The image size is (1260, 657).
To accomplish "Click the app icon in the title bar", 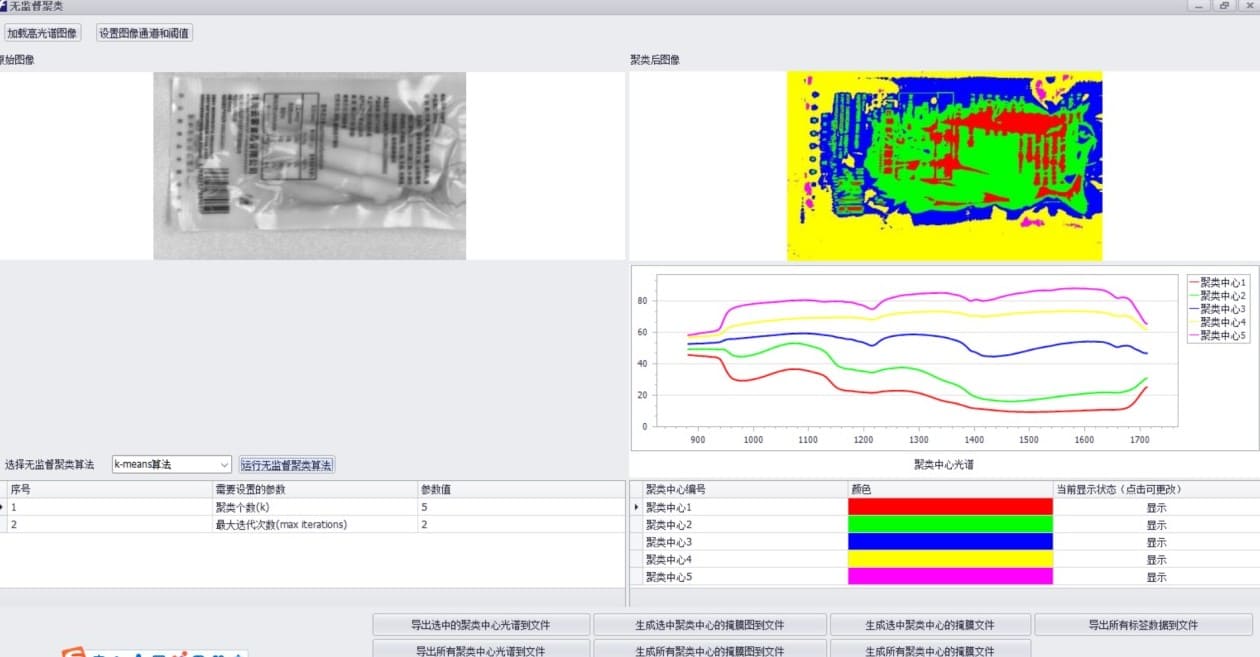I will [4, 6].
